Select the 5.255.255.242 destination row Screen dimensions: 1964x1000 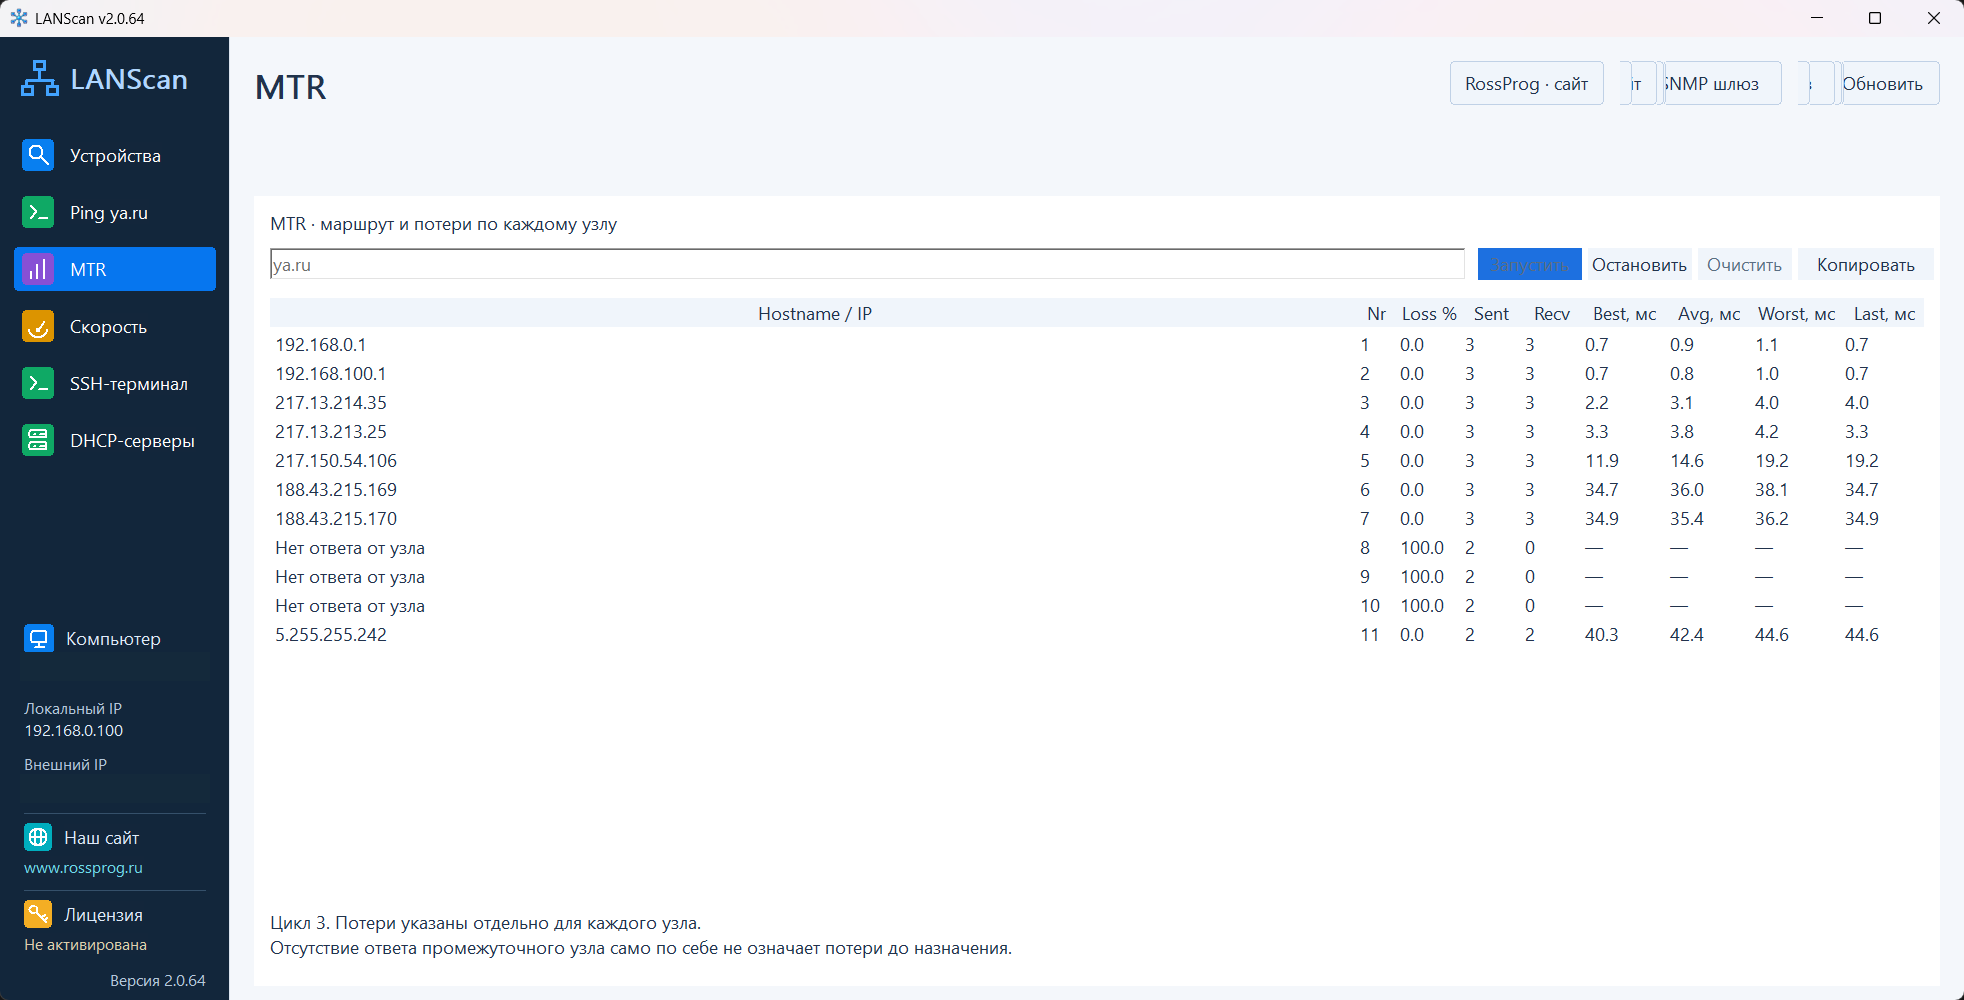point(1096,634)
